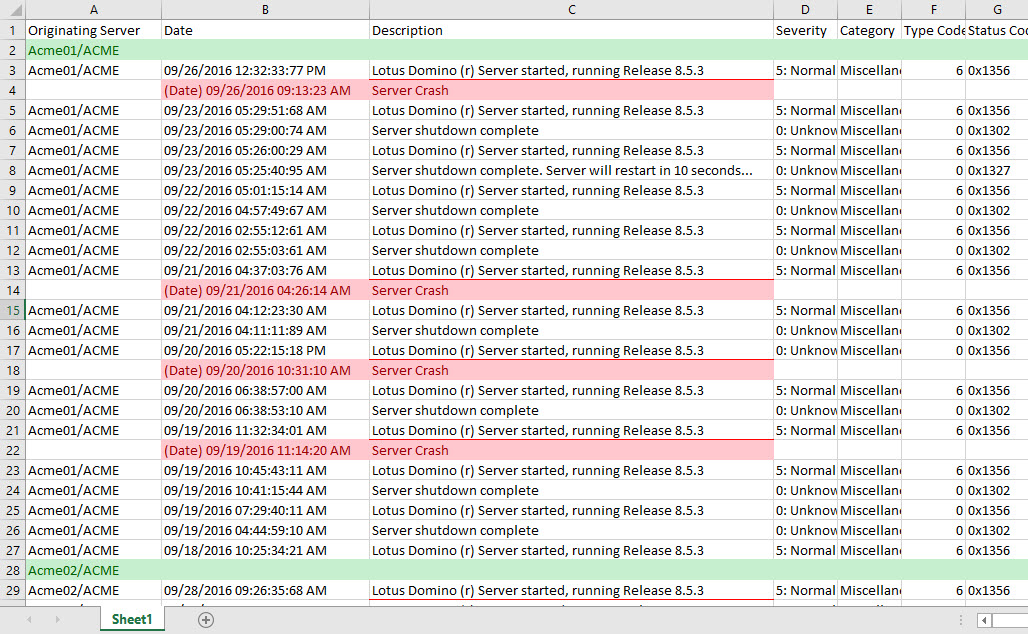
Task: Click date 09/26/2016 12:32:33:77 PM
Action: click(x=265, y=70)
